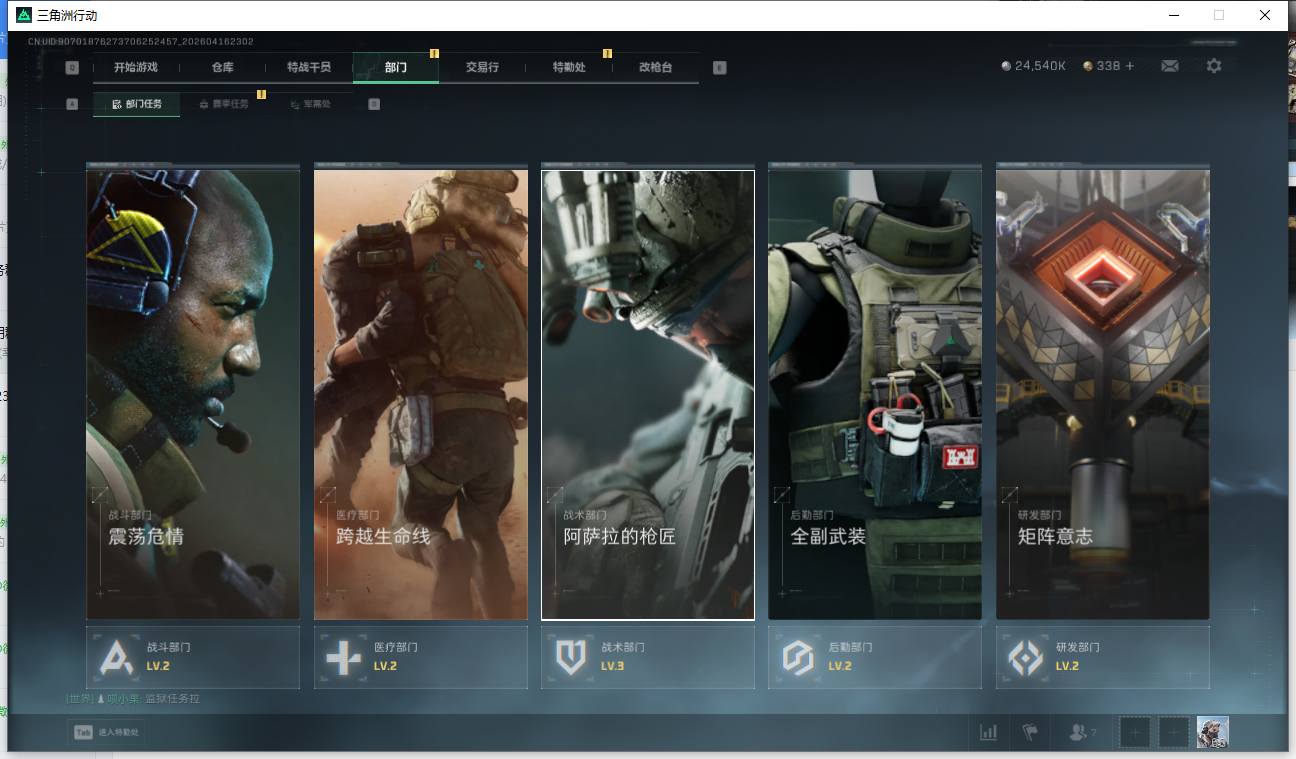Click the expand arrow icon on 震荡危情 card
1296x759 pixels.
[100, 495]
